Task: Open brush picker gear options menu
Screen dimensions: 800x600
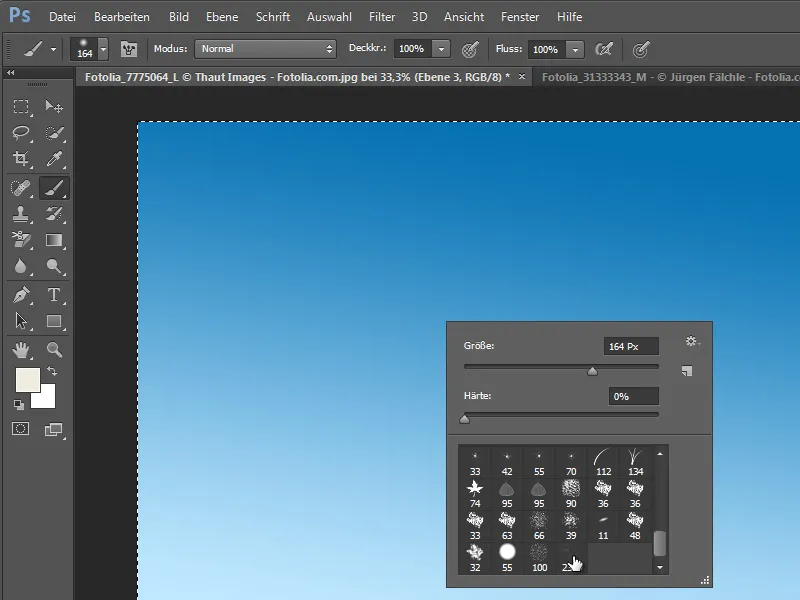Action: pyautogui.click(x=692, y=341)
